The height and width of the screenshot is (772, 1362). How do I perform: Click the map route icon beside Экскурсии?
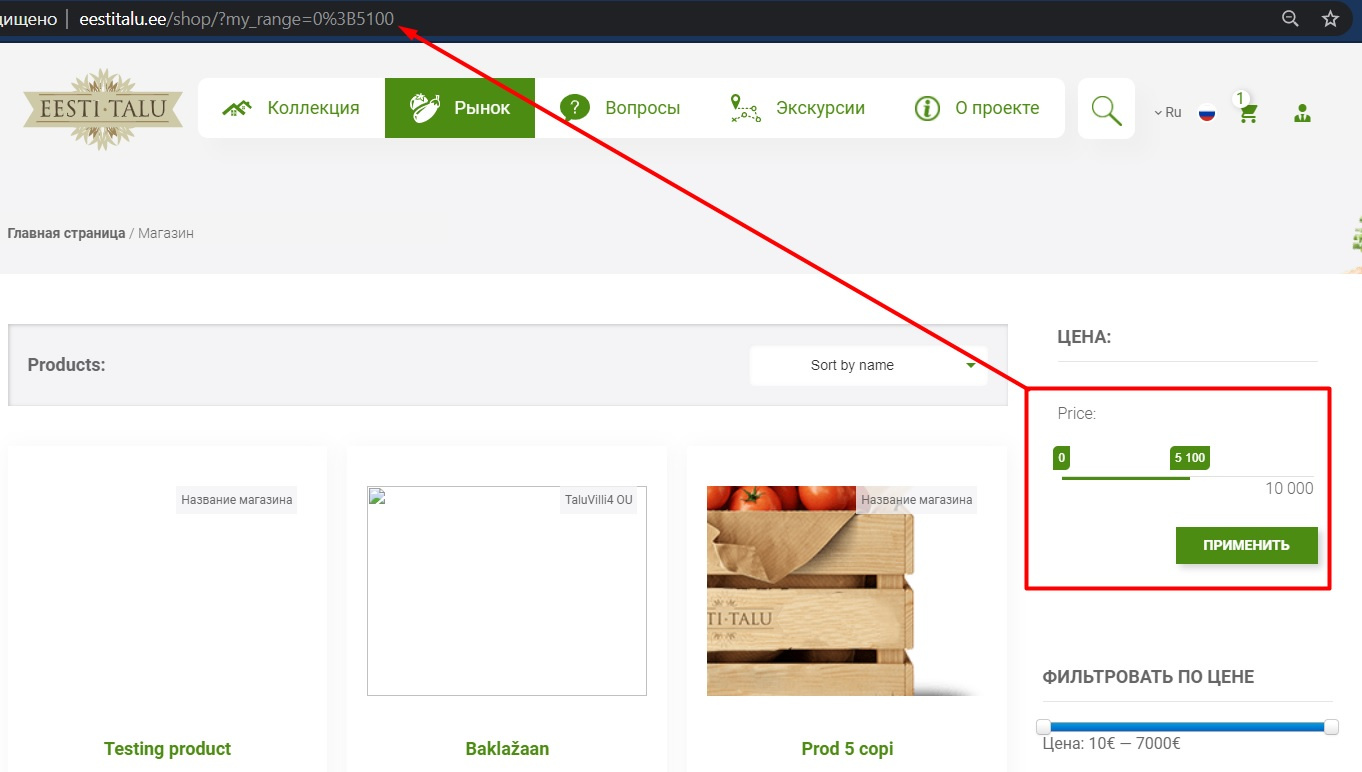(745, 108)
